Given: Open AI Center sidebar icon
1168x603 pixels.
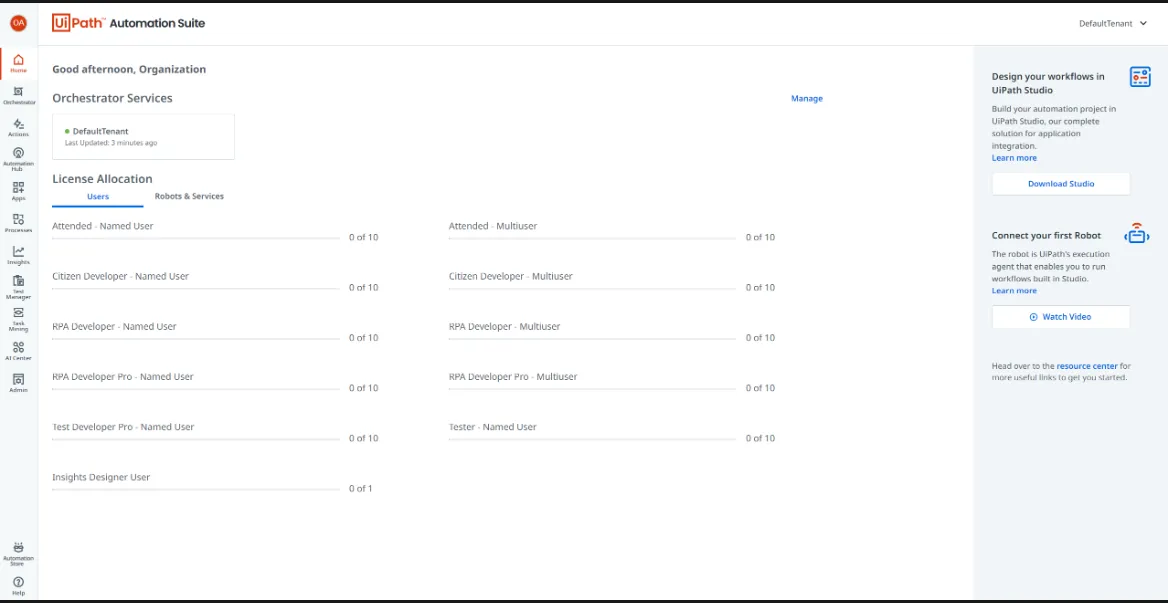Looking at the screenshot, I should point(19,351).
